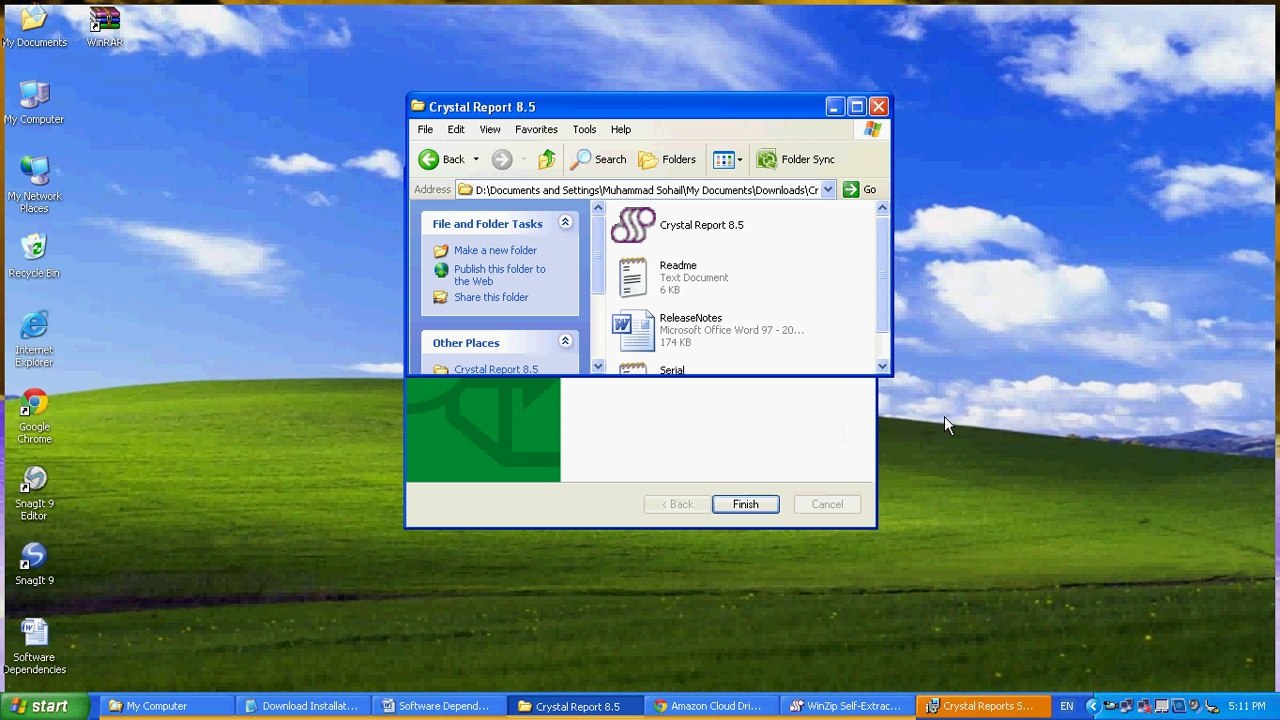Open the Help menu
The height and width of the screenshot is (720, 1280).
click(621, 129)
